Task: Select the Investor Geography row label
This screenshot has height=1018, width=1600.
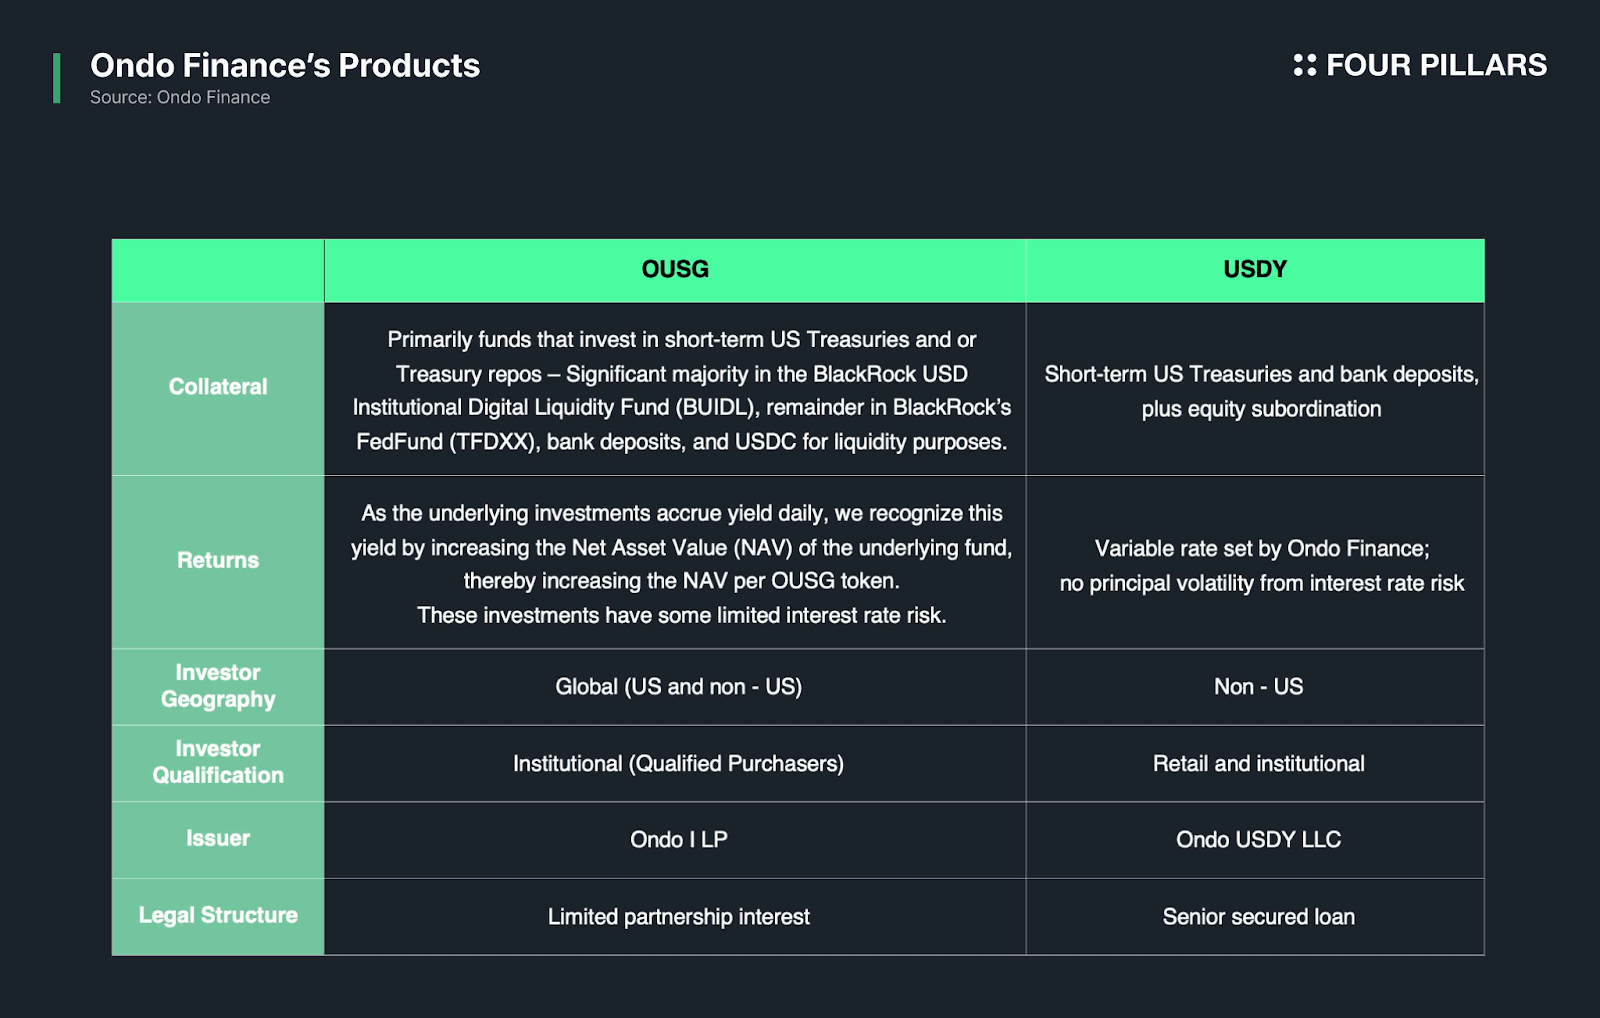Action: click(218, 686)
